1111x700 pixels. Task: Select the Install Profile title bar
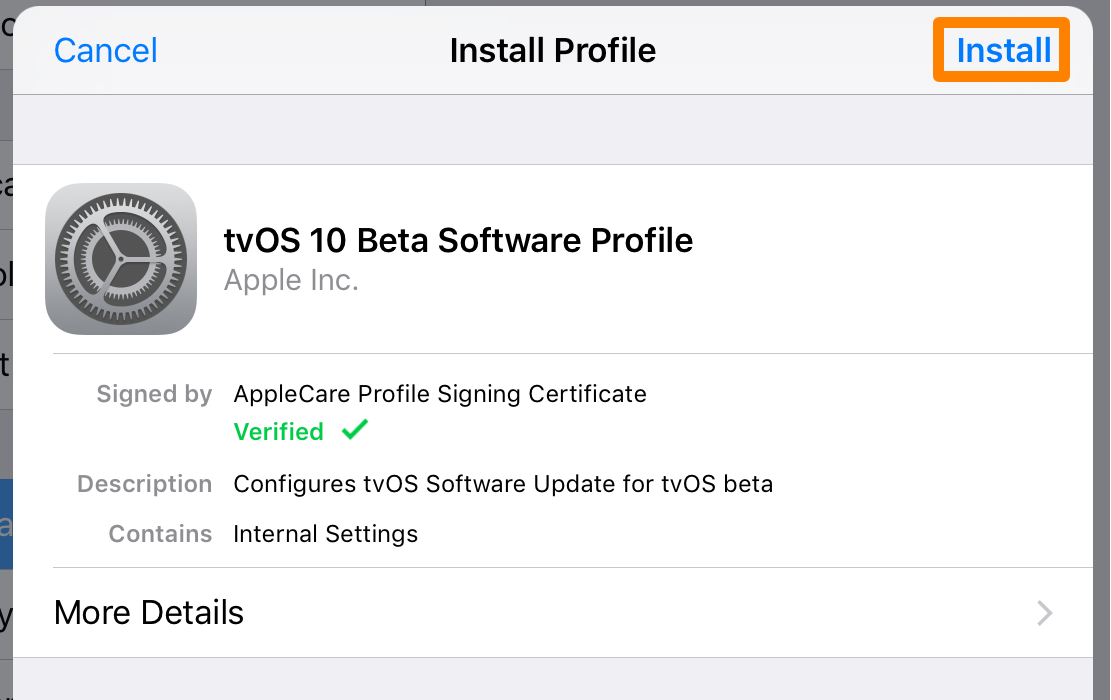pyautogui.click(x=552, y=50)
